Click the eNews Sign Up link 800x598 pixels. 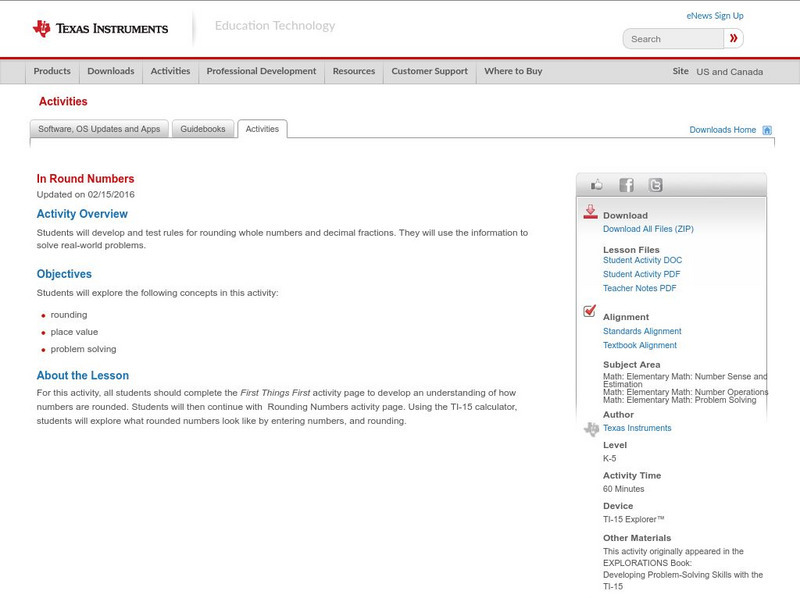(x=714, y=15)
